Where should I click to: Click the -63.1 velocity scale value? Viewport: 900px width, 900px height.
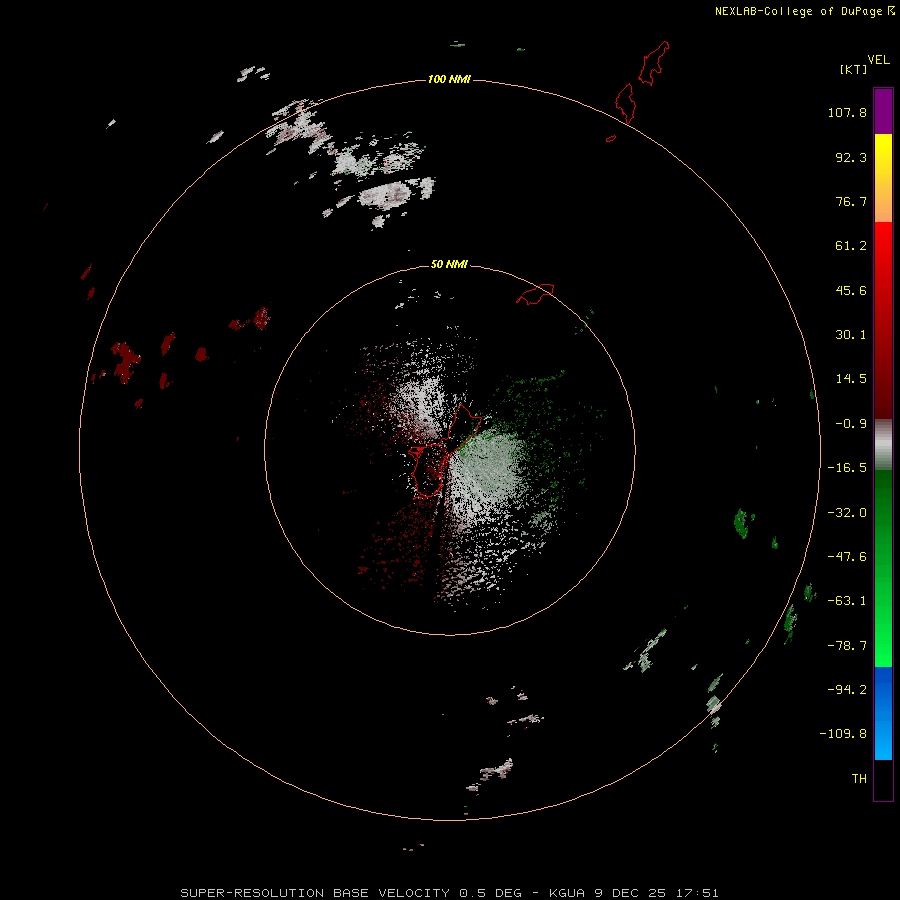(847, 601)
